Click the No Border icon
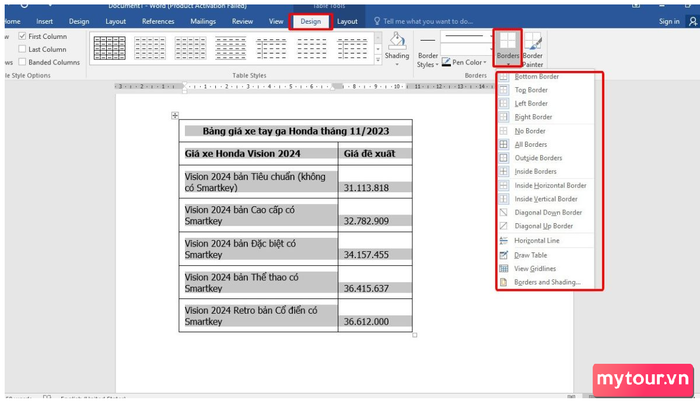Image resolution: width=700 pixels, height=405 pixels. 504,131
